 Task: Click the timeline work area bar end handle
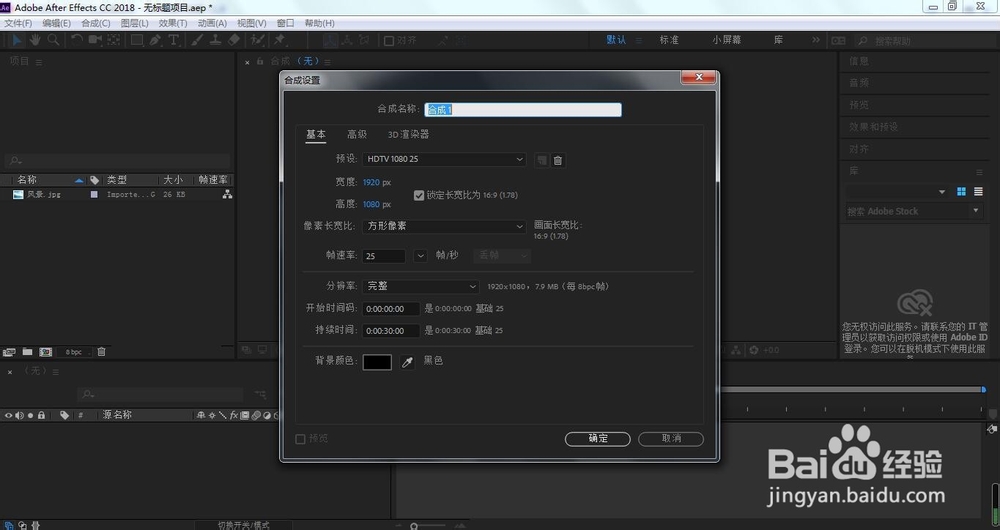click(983, 388)
